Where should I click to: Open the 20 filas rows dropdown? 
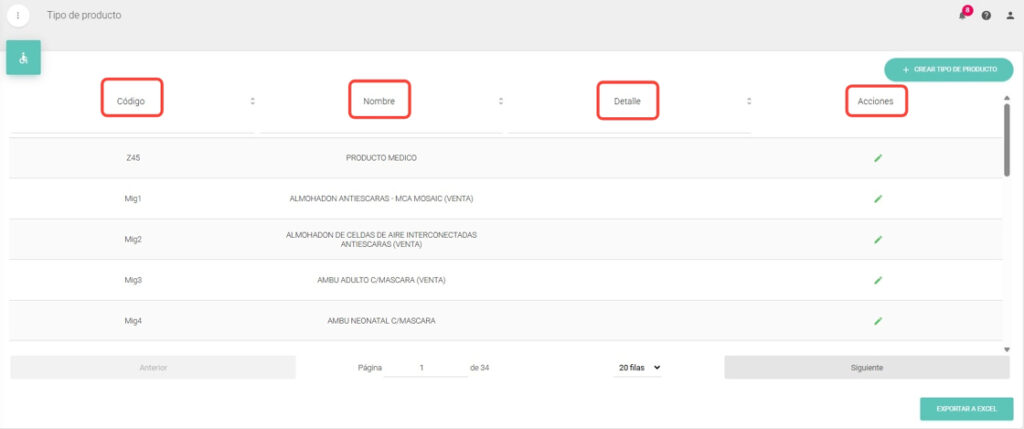tap(639, 368)
